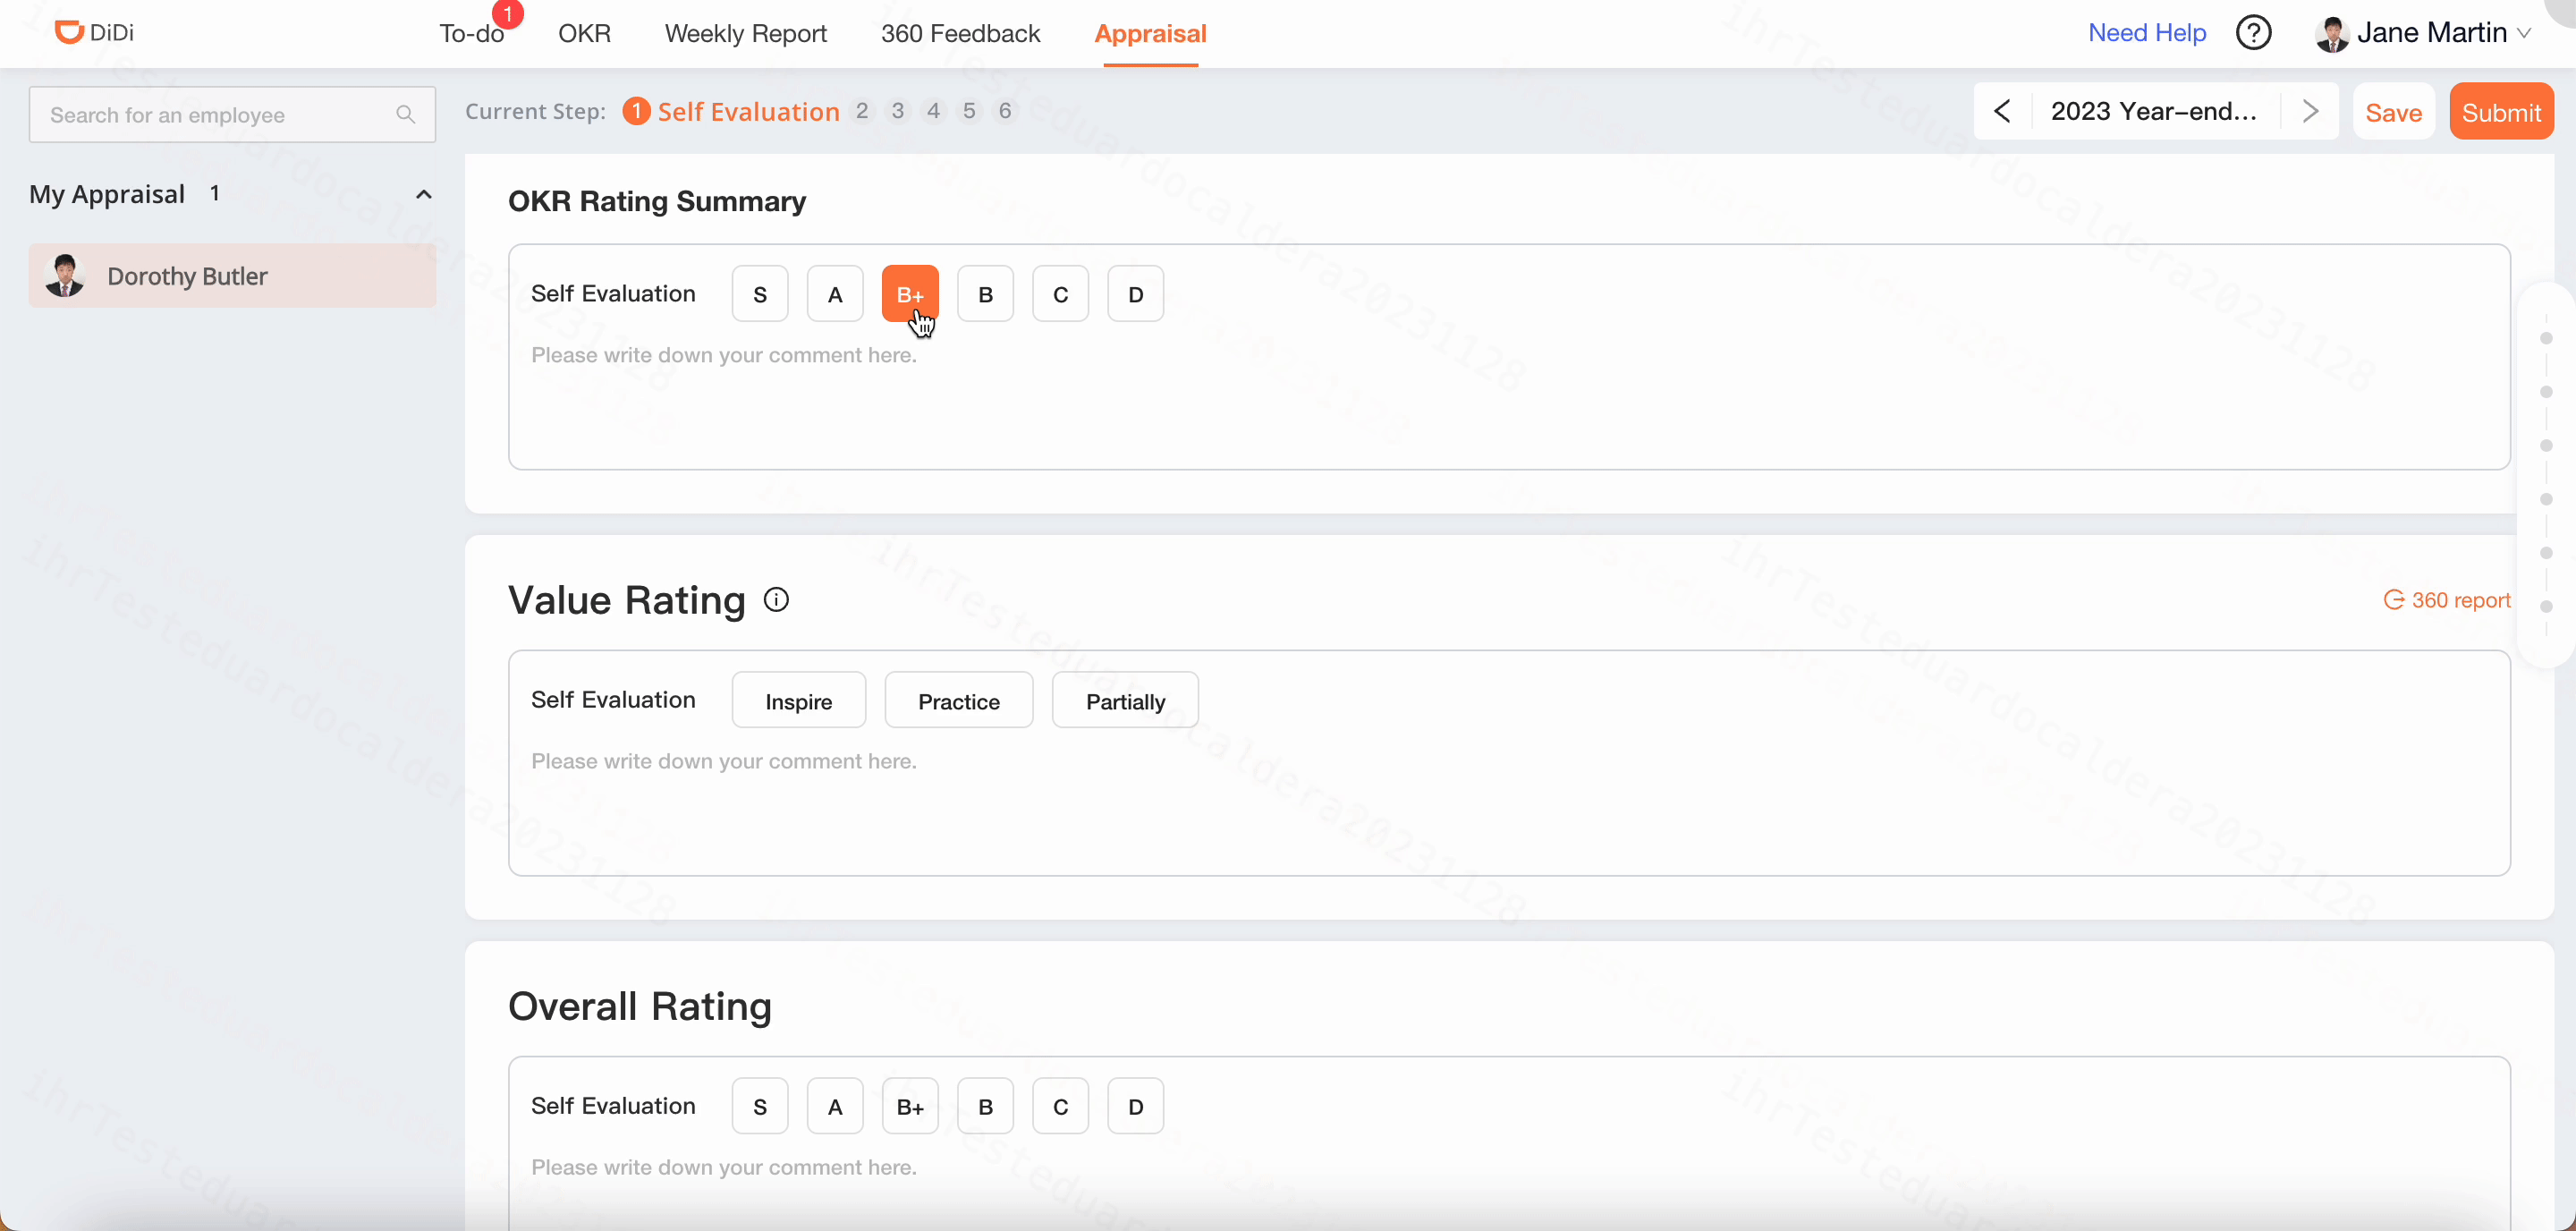Go to next appraisal period arrow
The width and height of the screenshot is (2576, 1231).
[x=2310, y=111]
